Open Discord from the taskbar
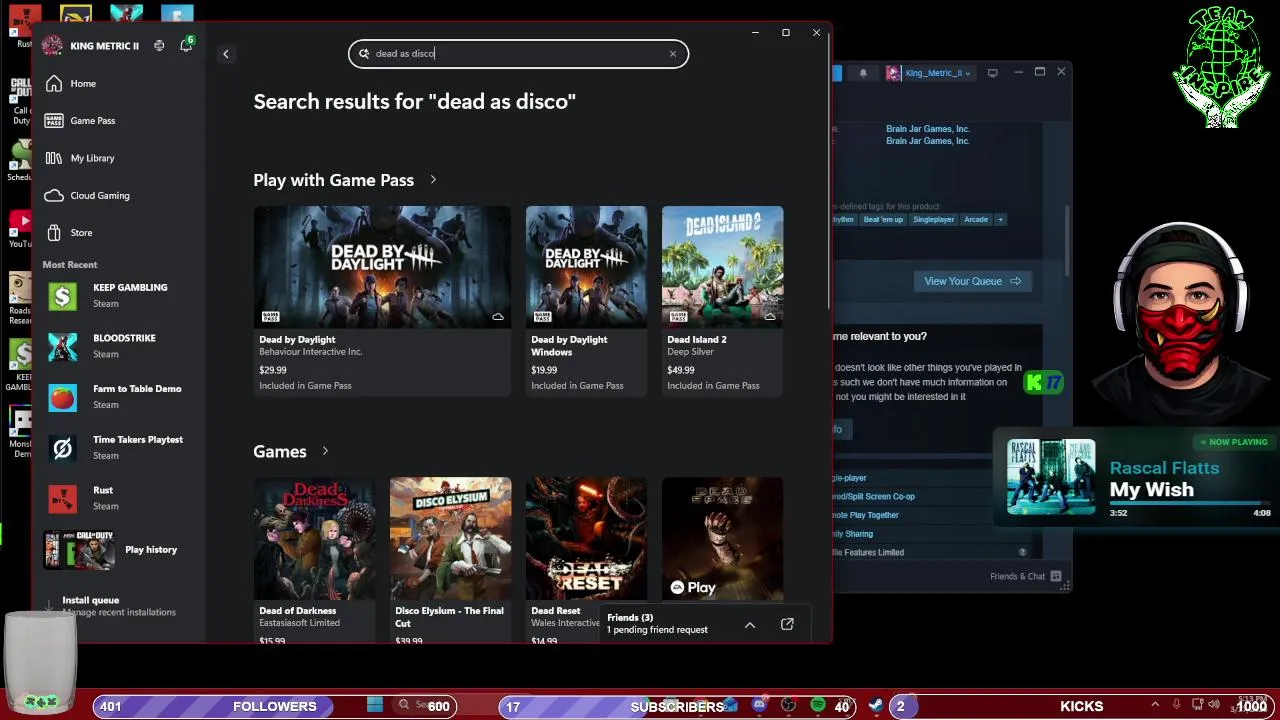The width and height of the screenshot is (1280, 720). [759, 705]
